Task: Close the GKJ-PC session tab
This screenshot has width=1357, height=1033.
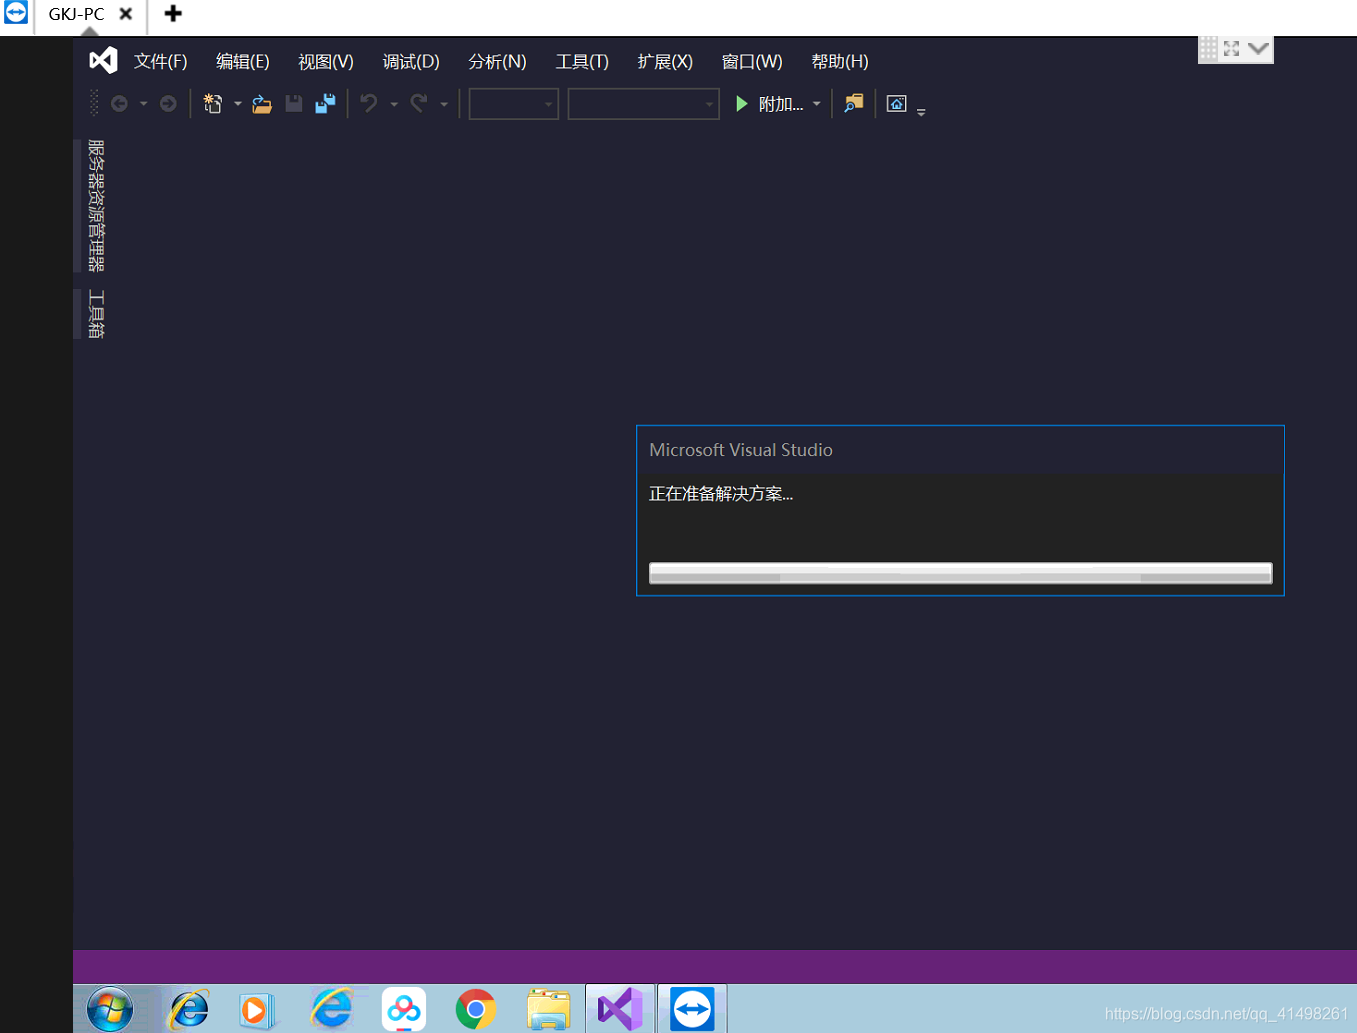Action: click(126, 14)
